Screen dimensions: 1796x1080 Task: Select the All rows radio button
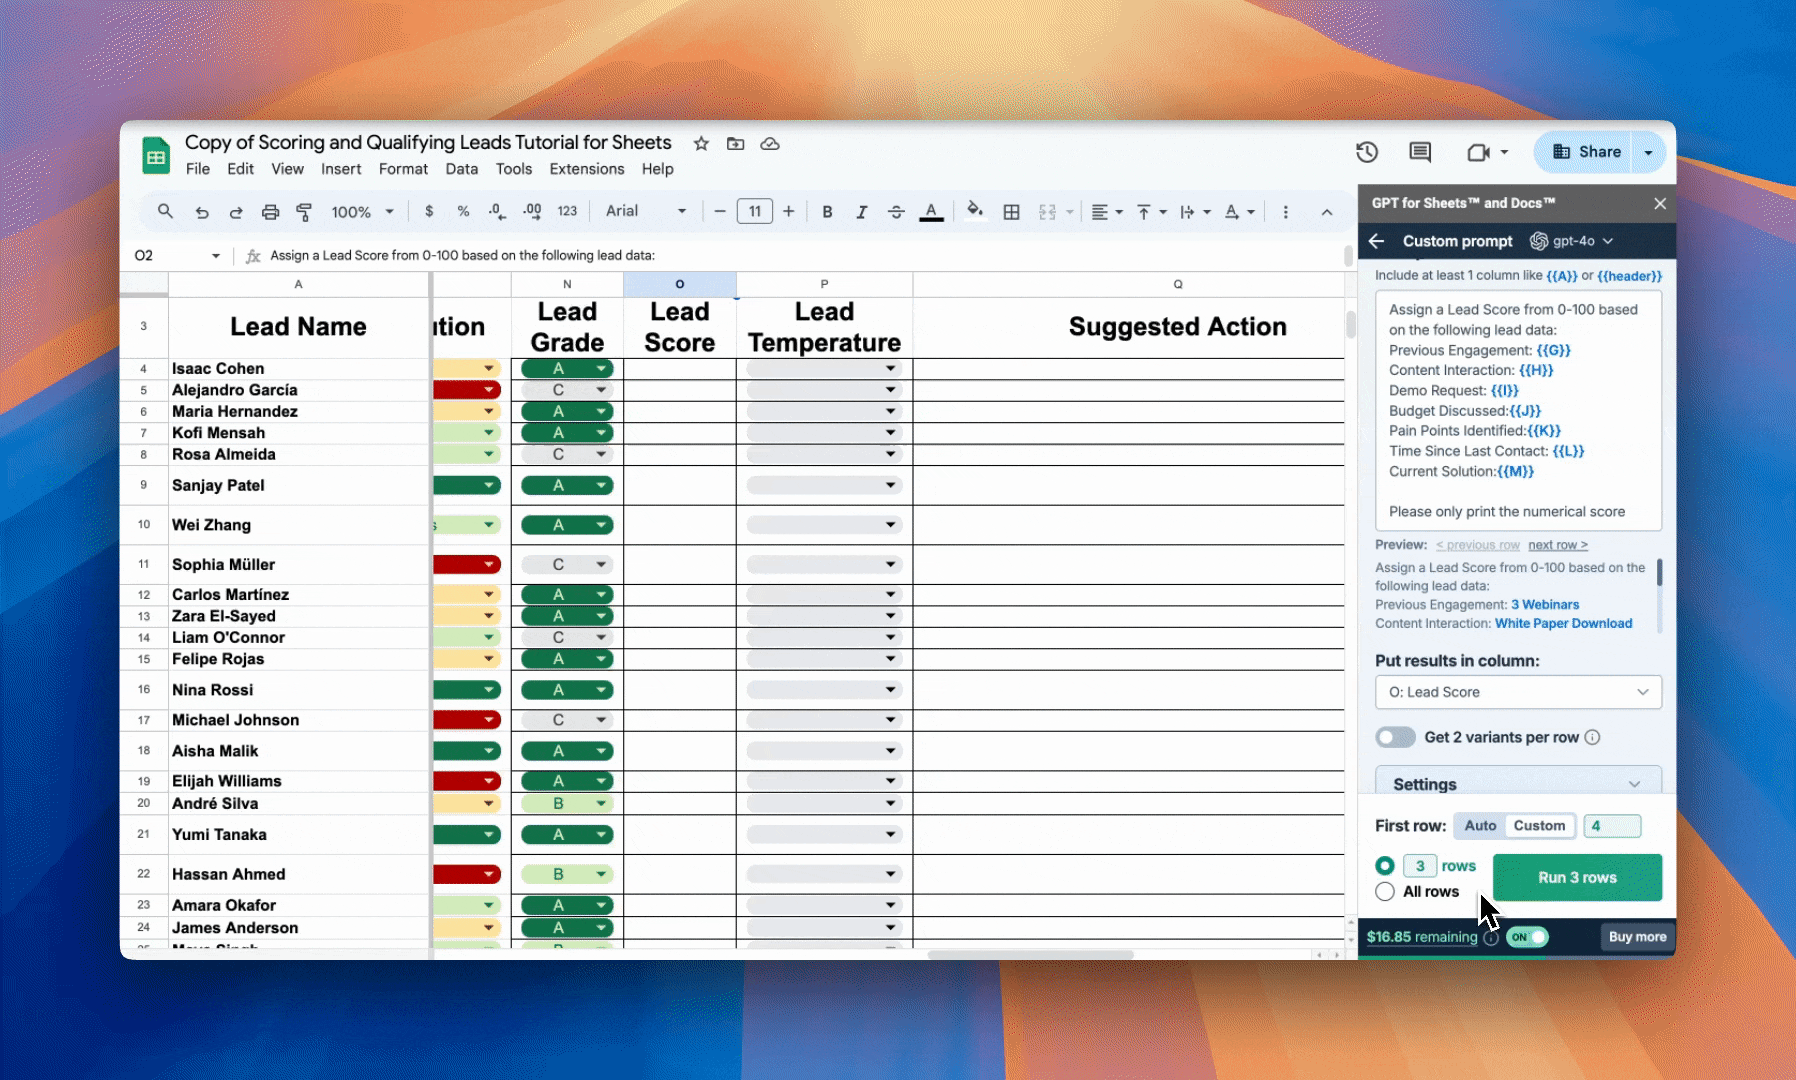point(1385,891)
